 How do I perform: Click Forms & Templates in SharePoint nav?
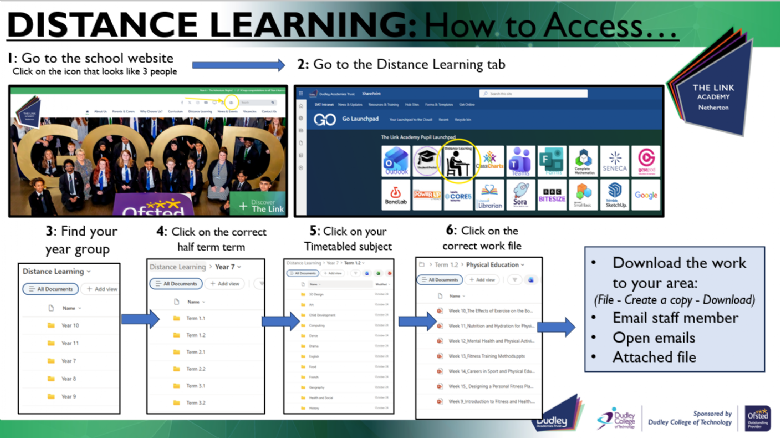439,105
